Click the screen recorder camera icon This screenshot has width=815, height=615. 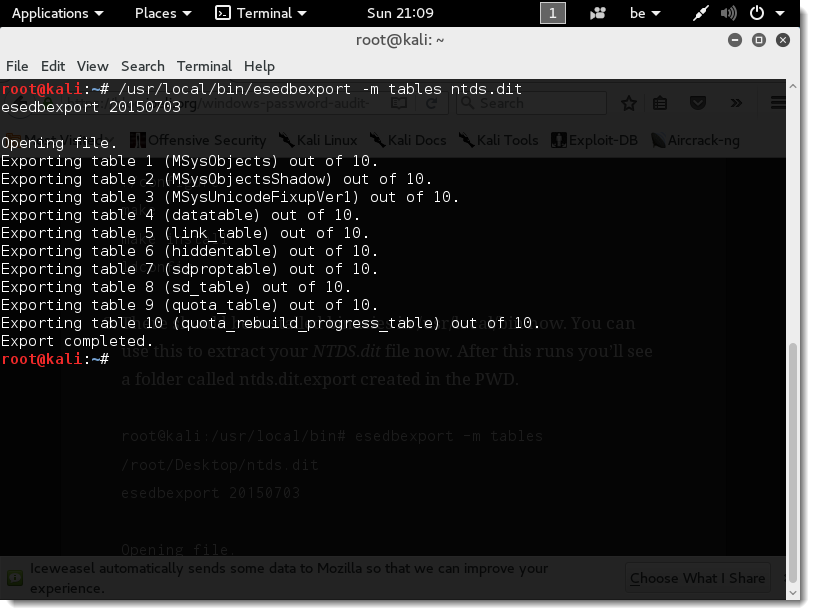pos(598,13)
